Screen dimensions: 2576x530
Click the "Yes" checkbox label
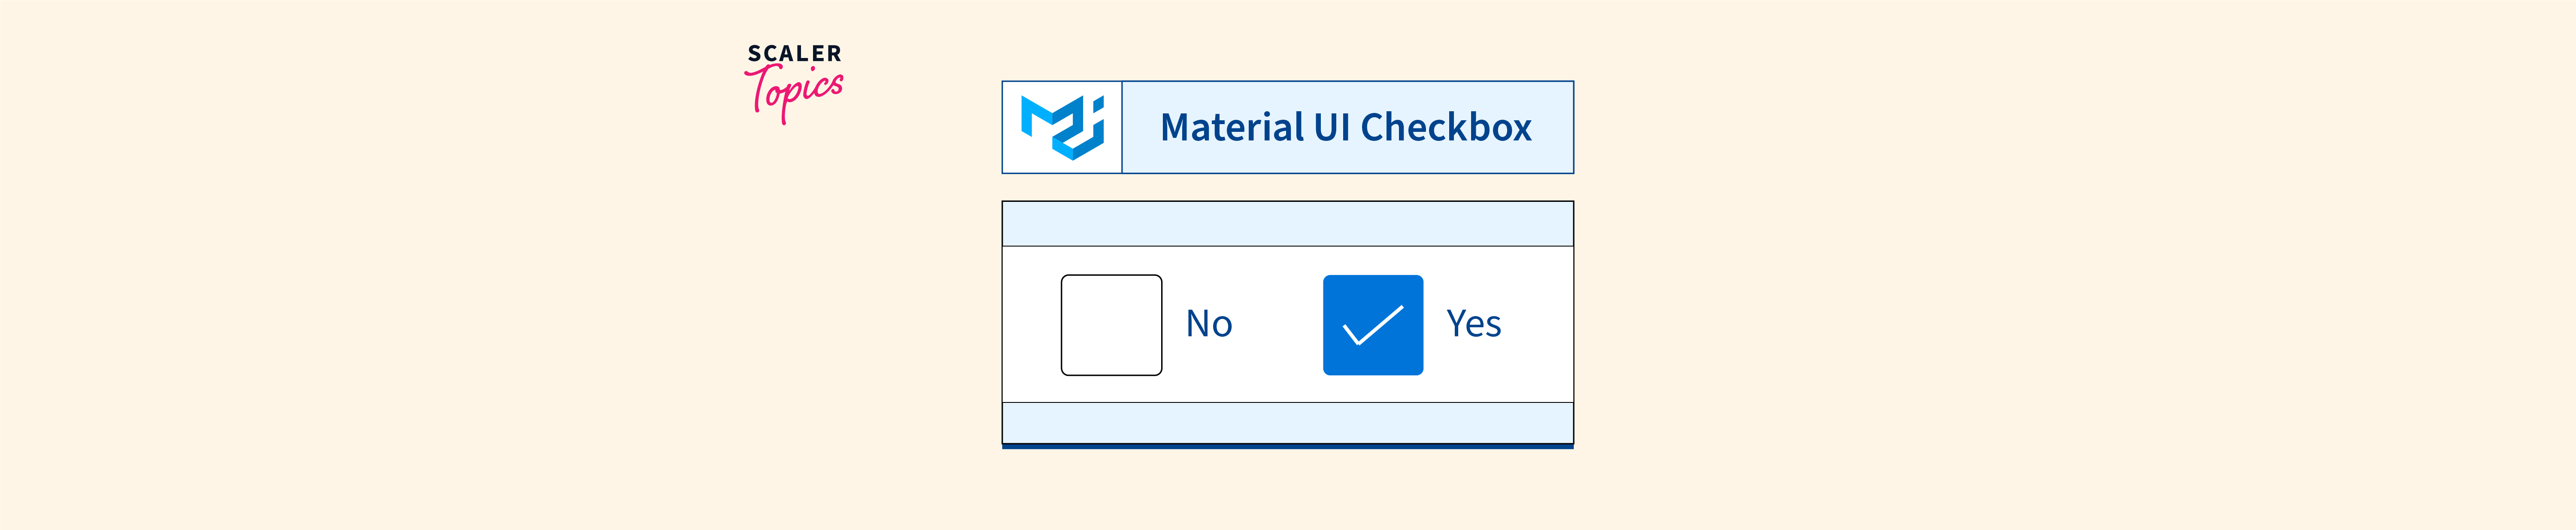tap(1473, 324)
